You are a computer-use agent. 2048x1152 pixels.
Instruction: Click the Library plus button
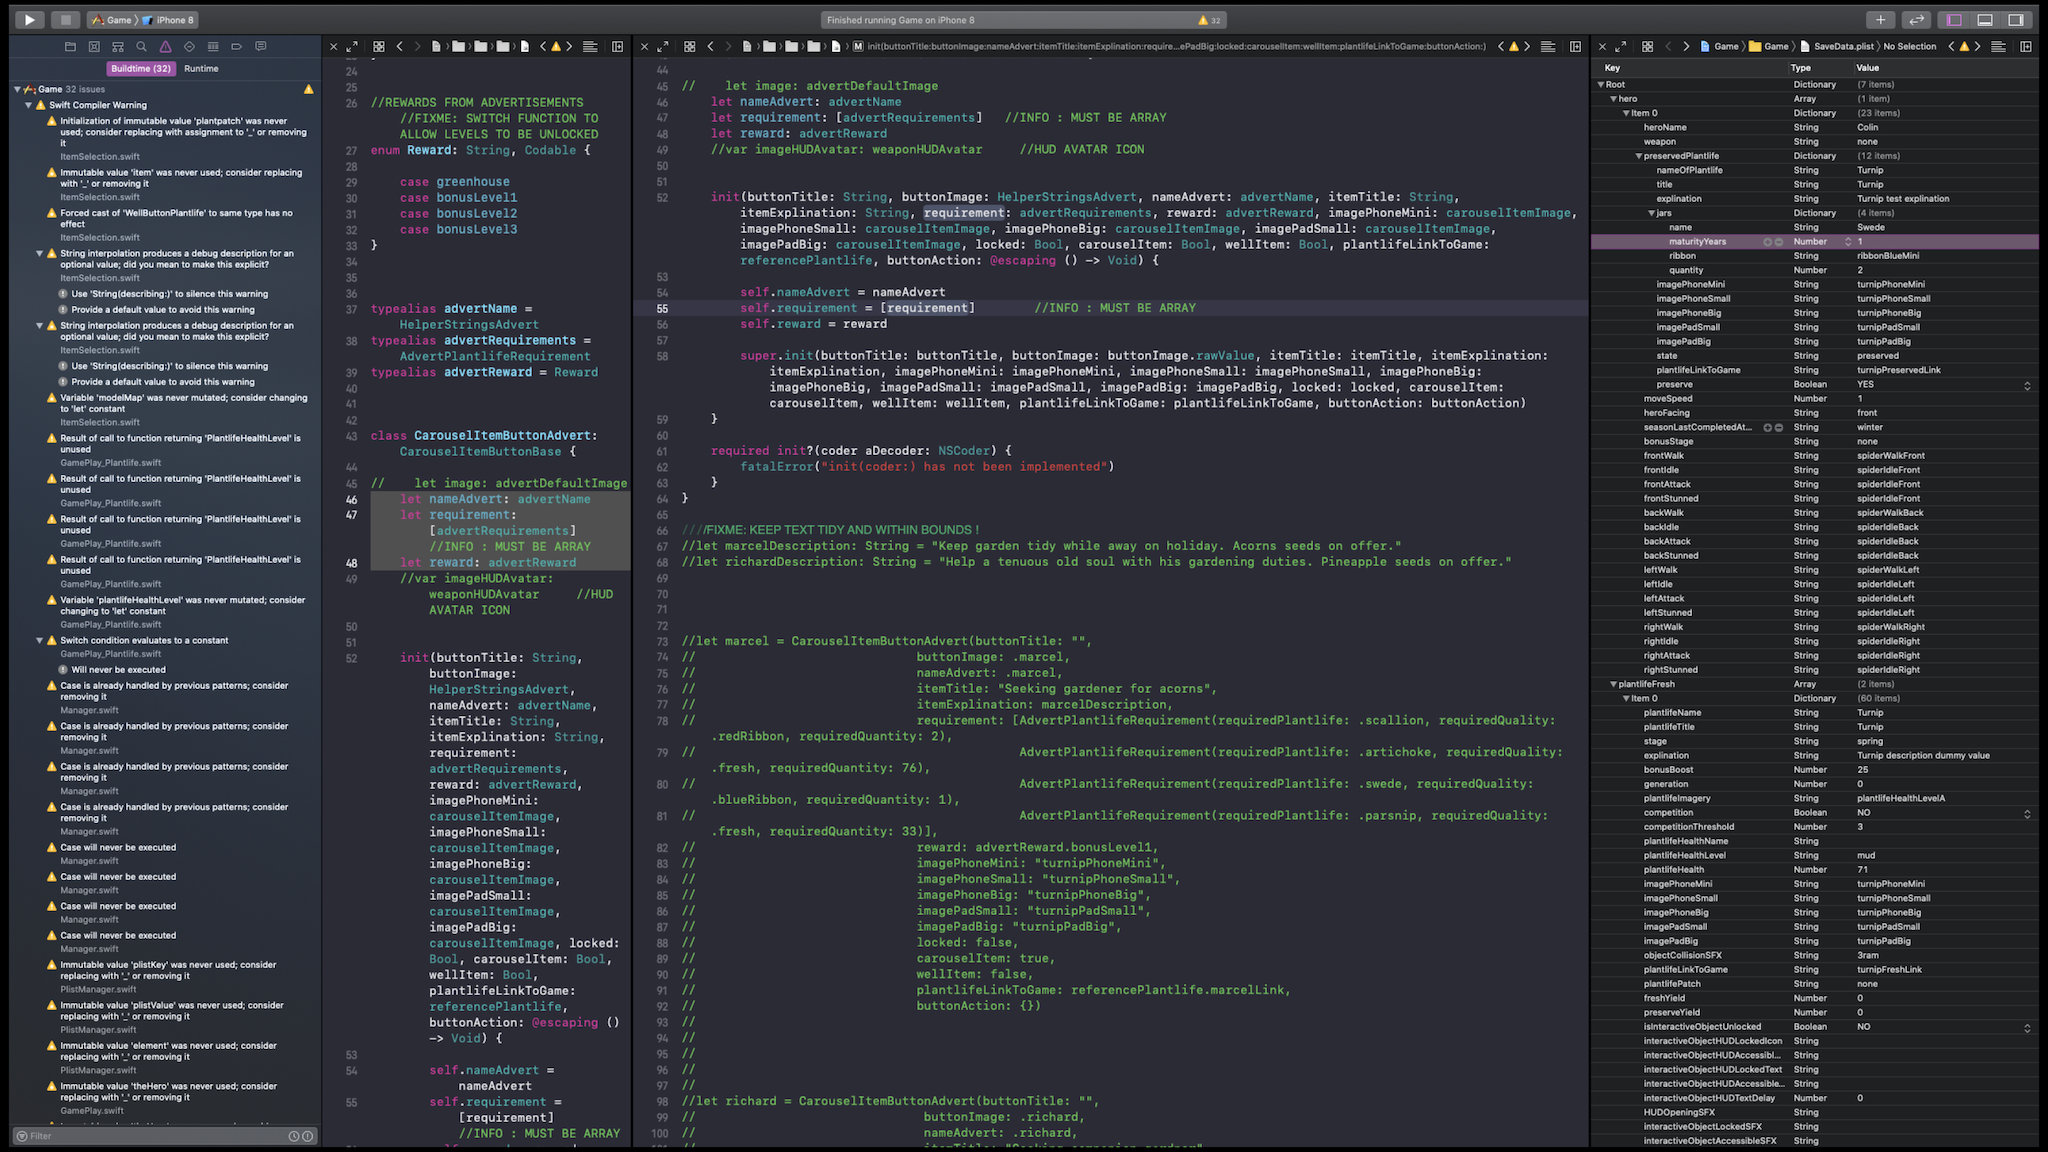1880,19
